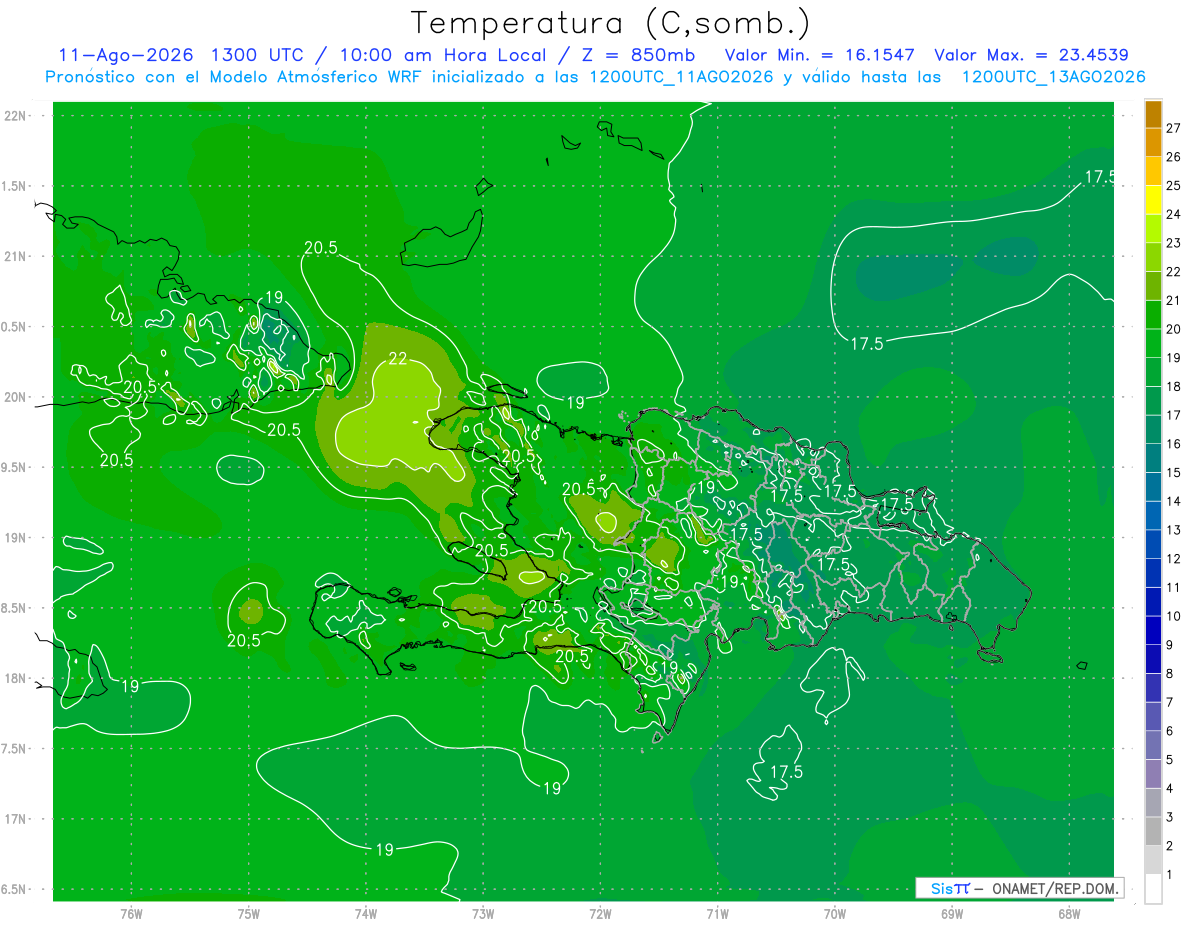Select the purple swatch between 4 and 5

(x=1153, y=773)
